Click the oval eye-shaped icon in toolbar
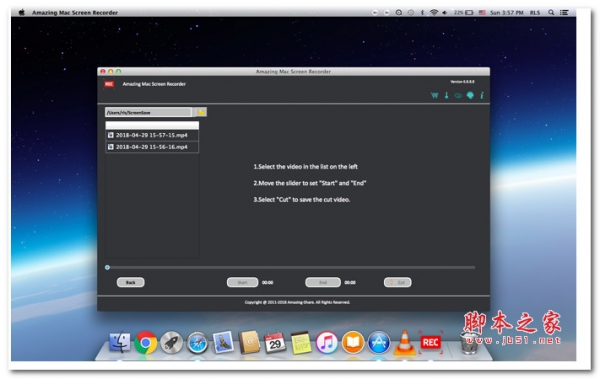The height and width of the screenshot is (379, 600). click(x=458, y=96)
